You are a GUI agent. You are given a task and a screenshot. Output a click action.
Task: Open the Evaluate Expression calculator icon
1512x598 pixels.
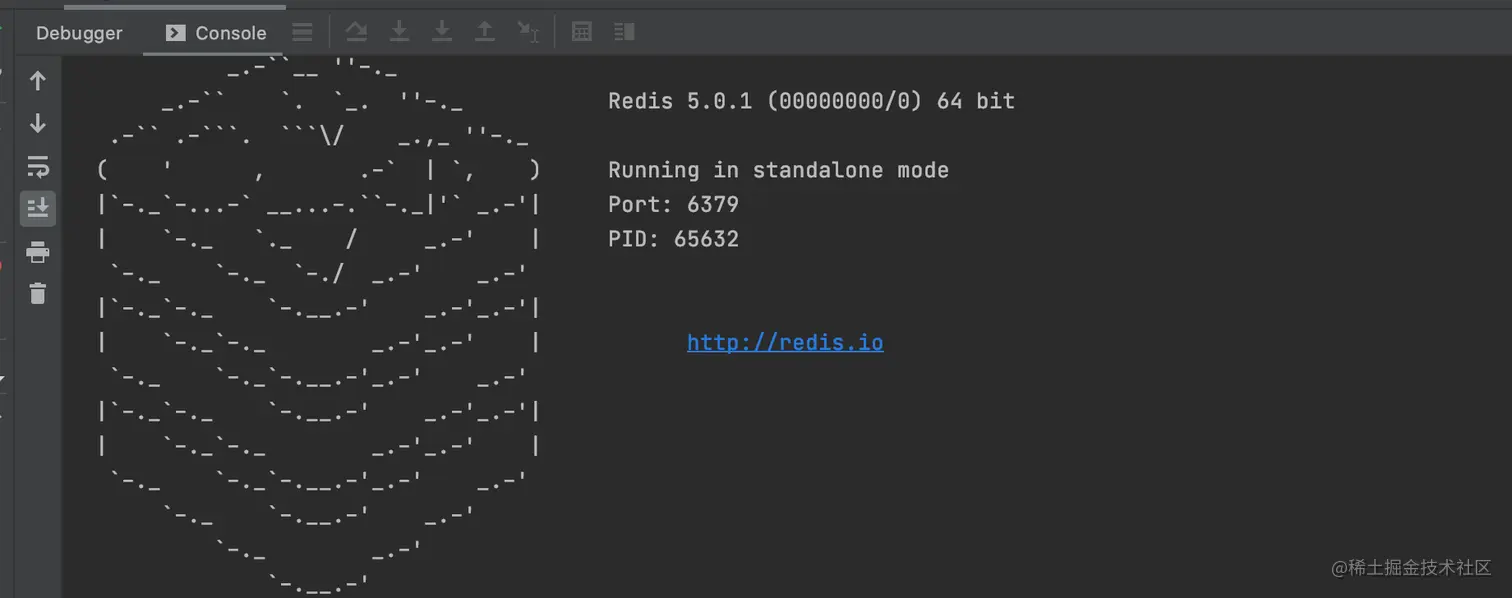(582, 33)
